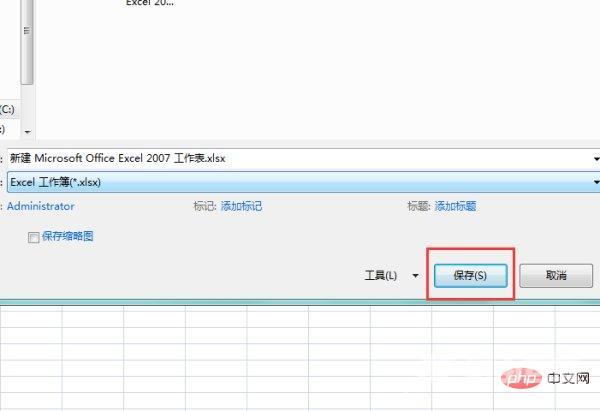Click the 保存(S) button to save
600x411 pixels.
(470, 275)
